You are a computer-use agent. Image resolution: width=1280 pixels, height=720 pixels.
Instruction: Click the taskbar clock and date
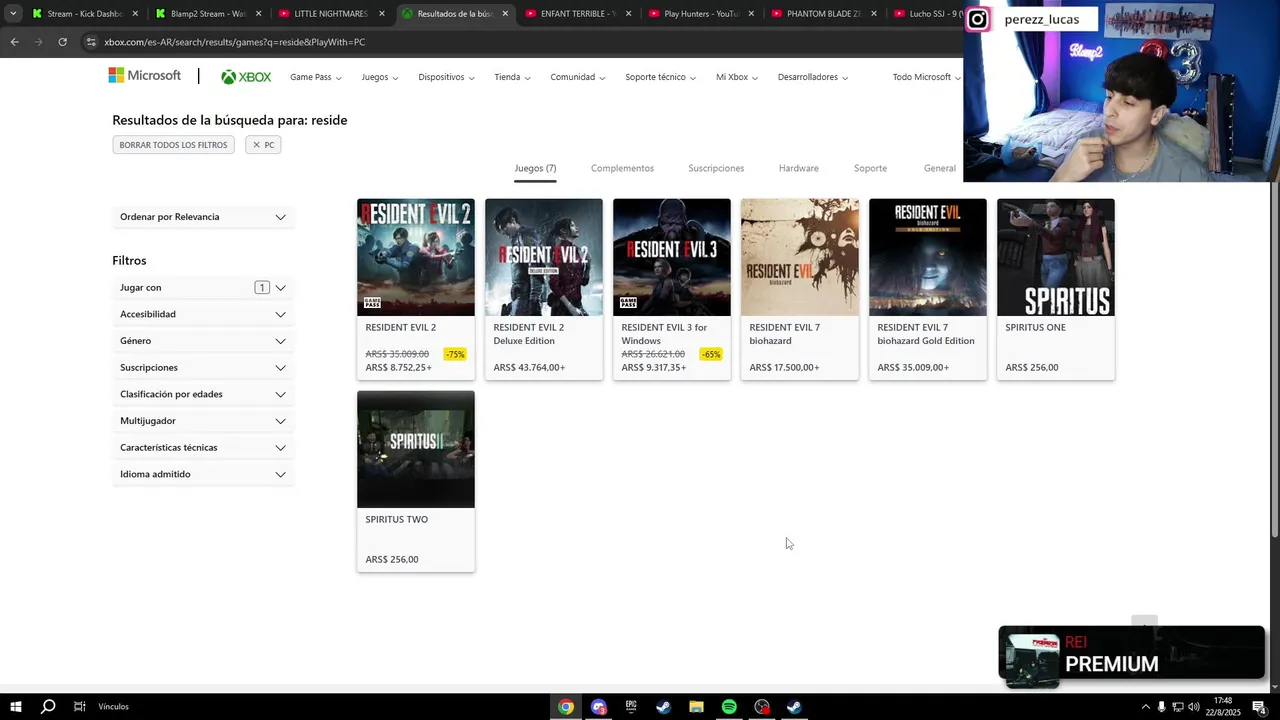[1223, 707]
